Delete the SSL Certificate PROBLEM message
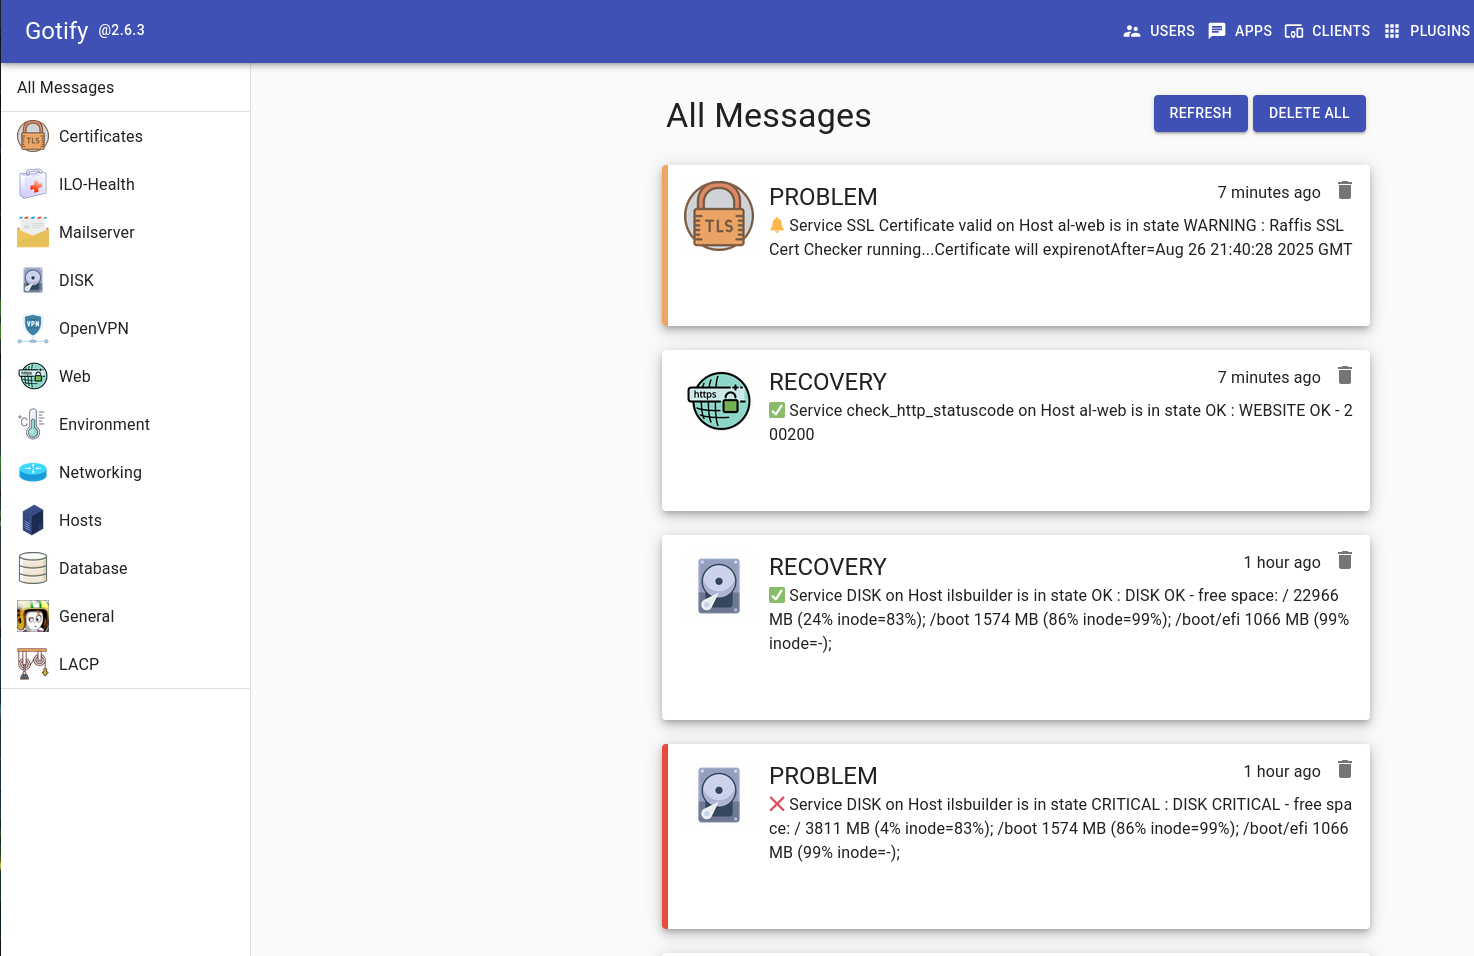Screen dimensions: 1474x956 pos(1344,191)
